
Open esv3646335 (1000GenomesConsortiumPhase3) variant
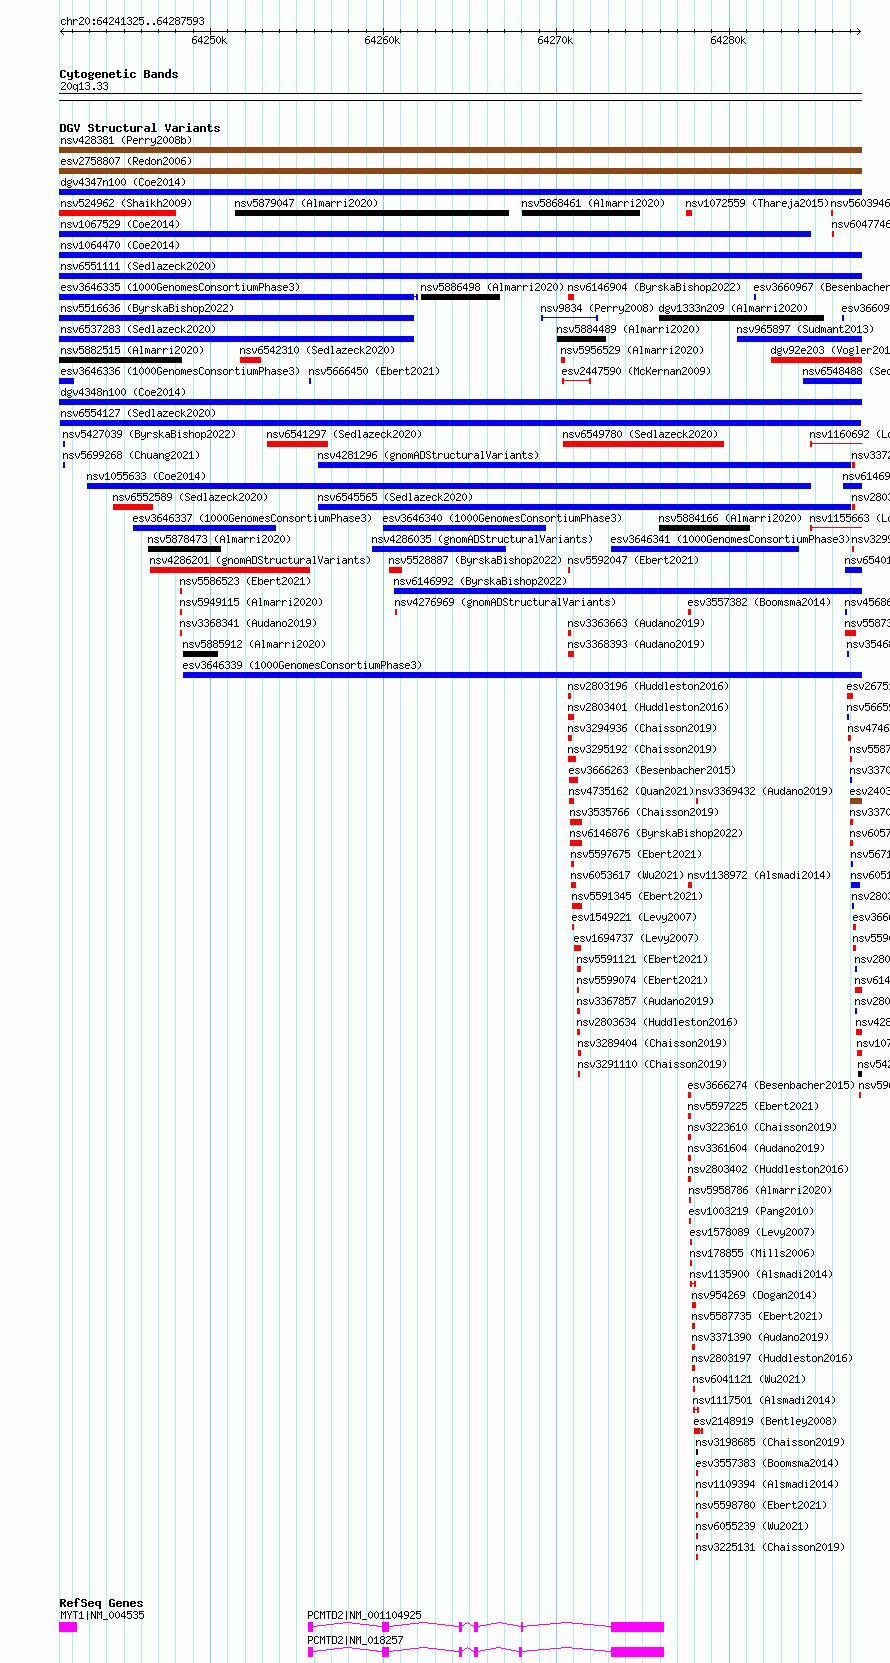coord(179,287)
